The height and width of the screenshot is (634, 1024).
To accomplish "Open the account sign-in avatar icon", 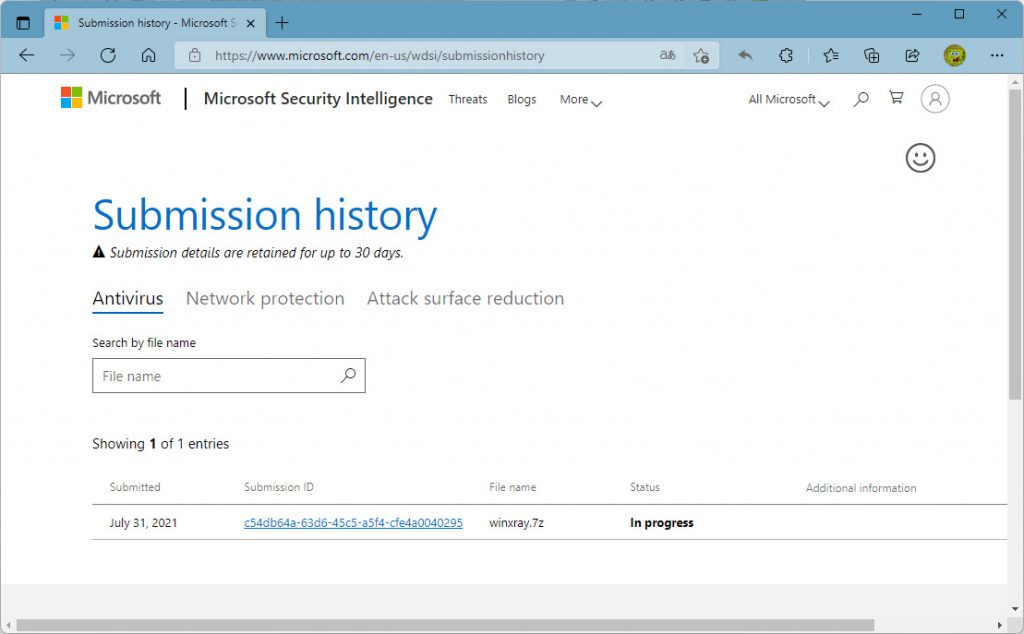I will pos(935,99).
